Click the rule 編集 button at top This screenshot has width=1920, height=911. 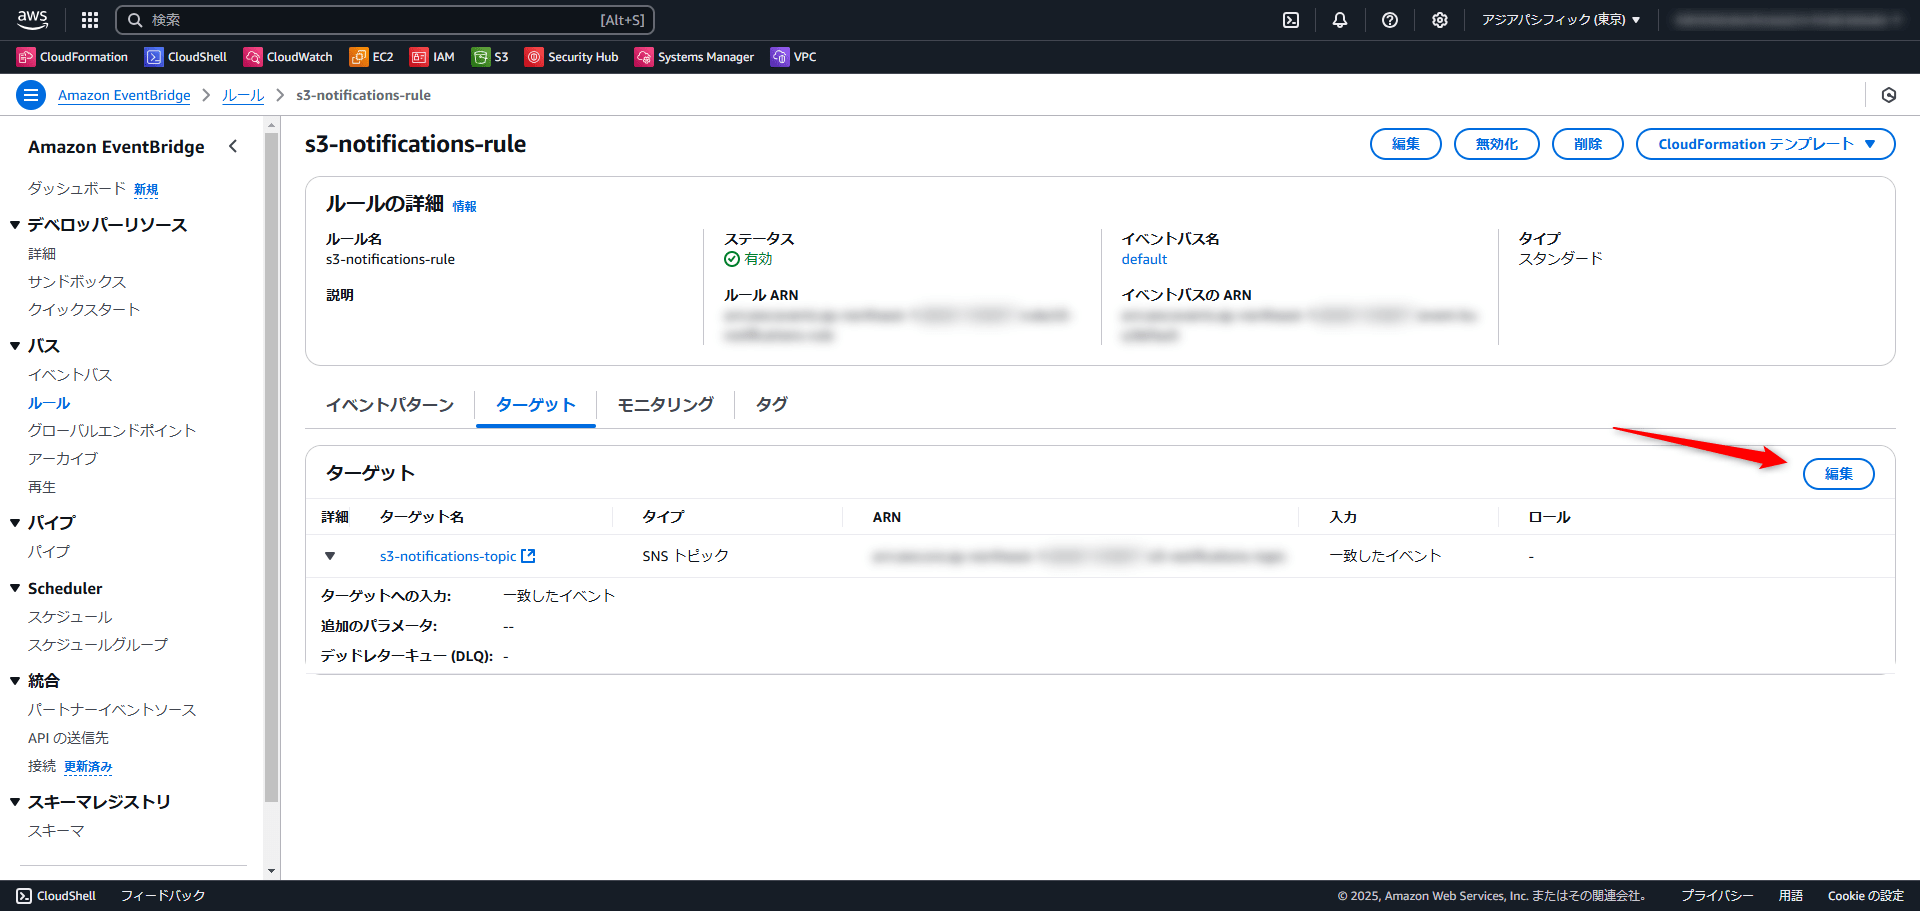(1405, 144)
